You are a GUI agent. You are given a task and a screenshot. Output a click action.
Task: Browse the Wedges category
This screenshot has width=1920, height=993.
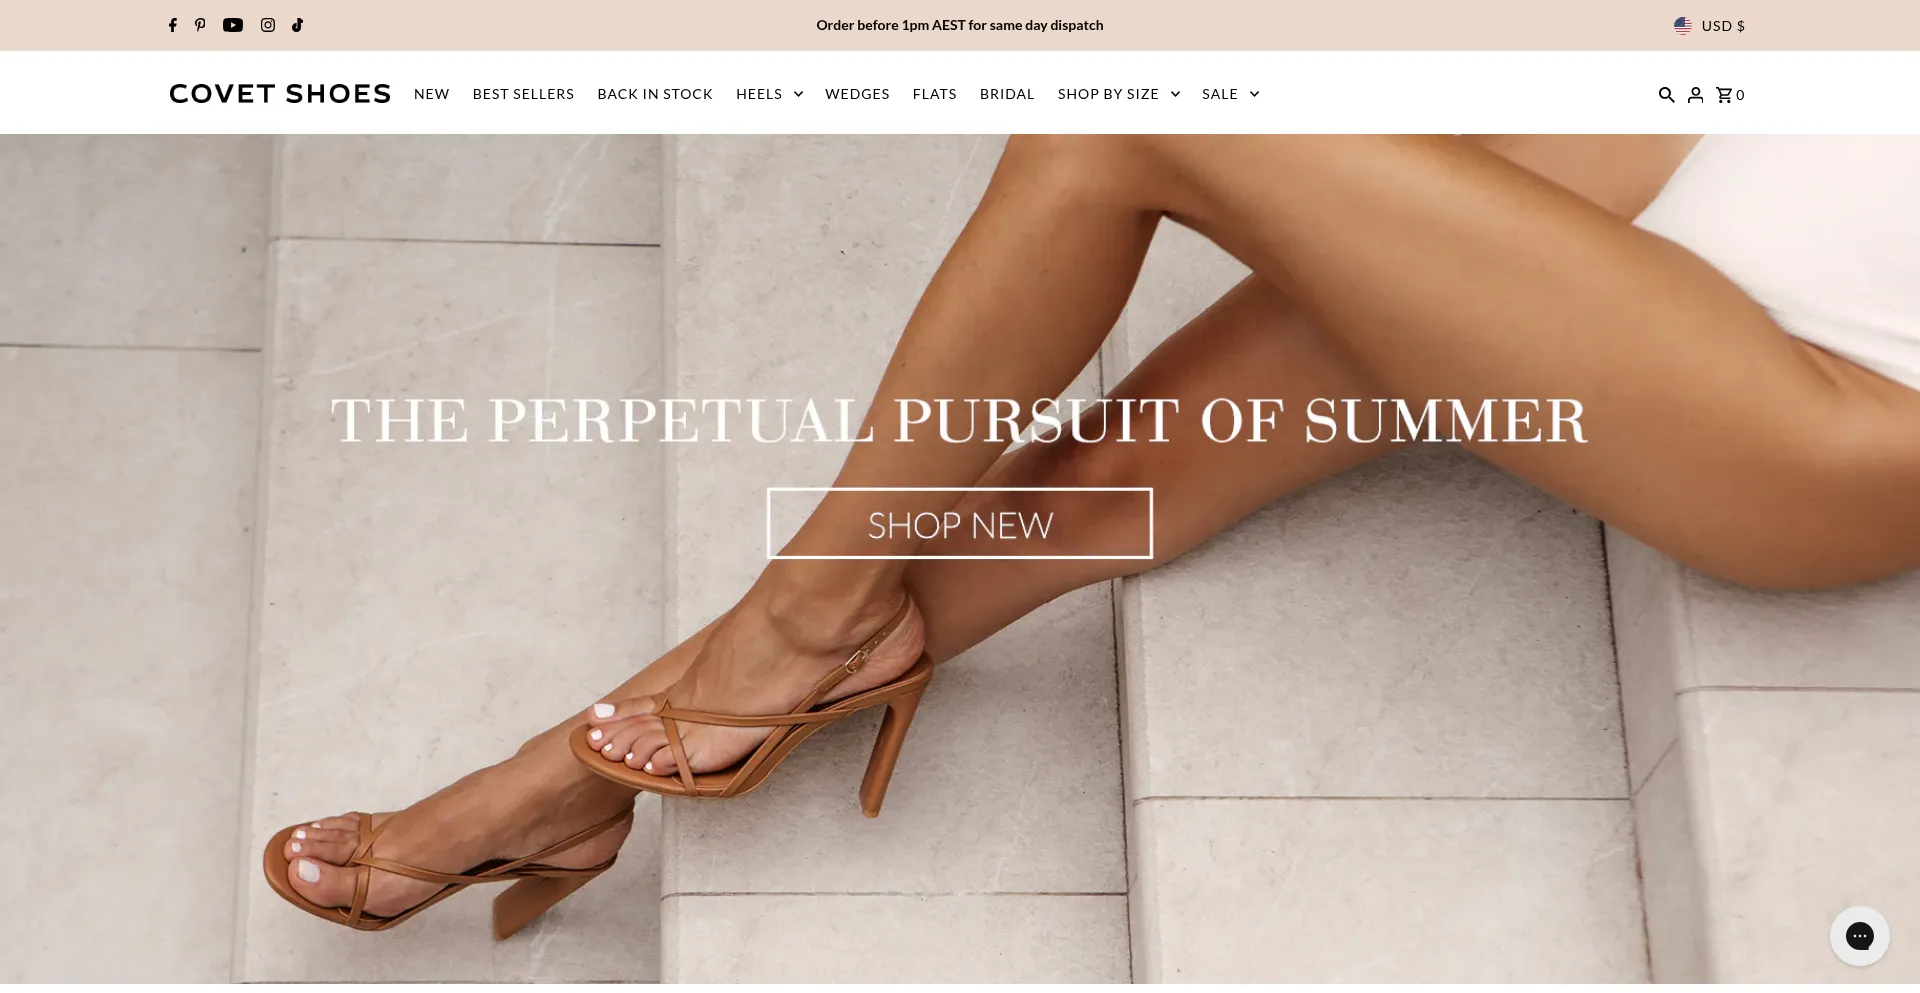click(x=857, y=94)
